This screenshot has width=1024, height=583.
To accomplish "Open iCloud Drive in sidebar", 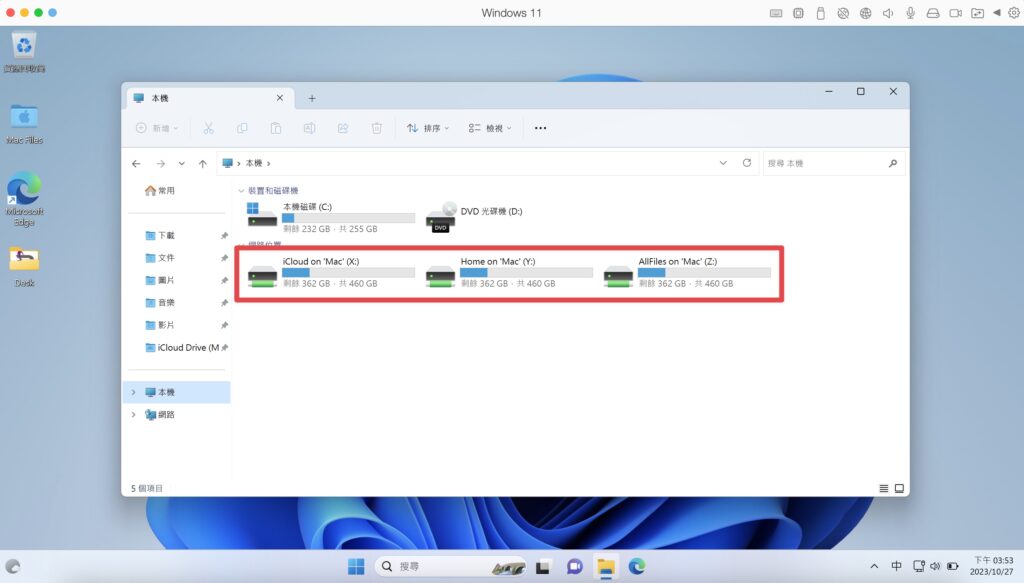I will (x=182, y=347).
